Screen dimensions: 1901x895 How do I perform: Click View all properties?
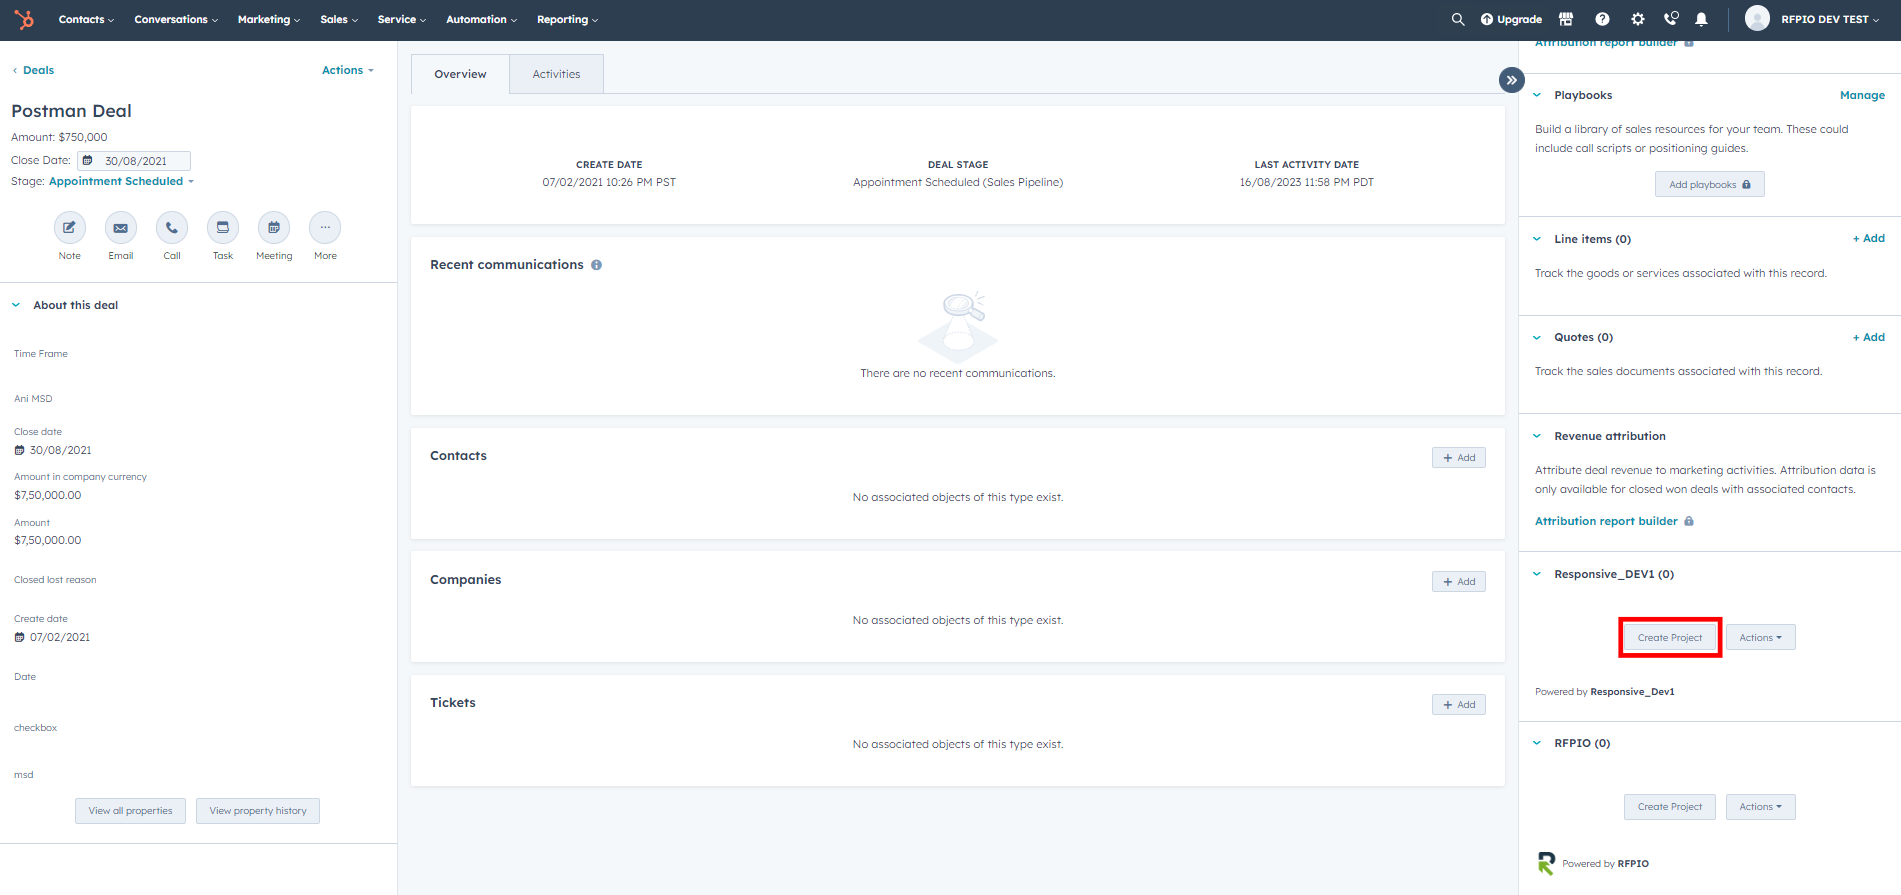pyautogui.click(x=130, y=811)
